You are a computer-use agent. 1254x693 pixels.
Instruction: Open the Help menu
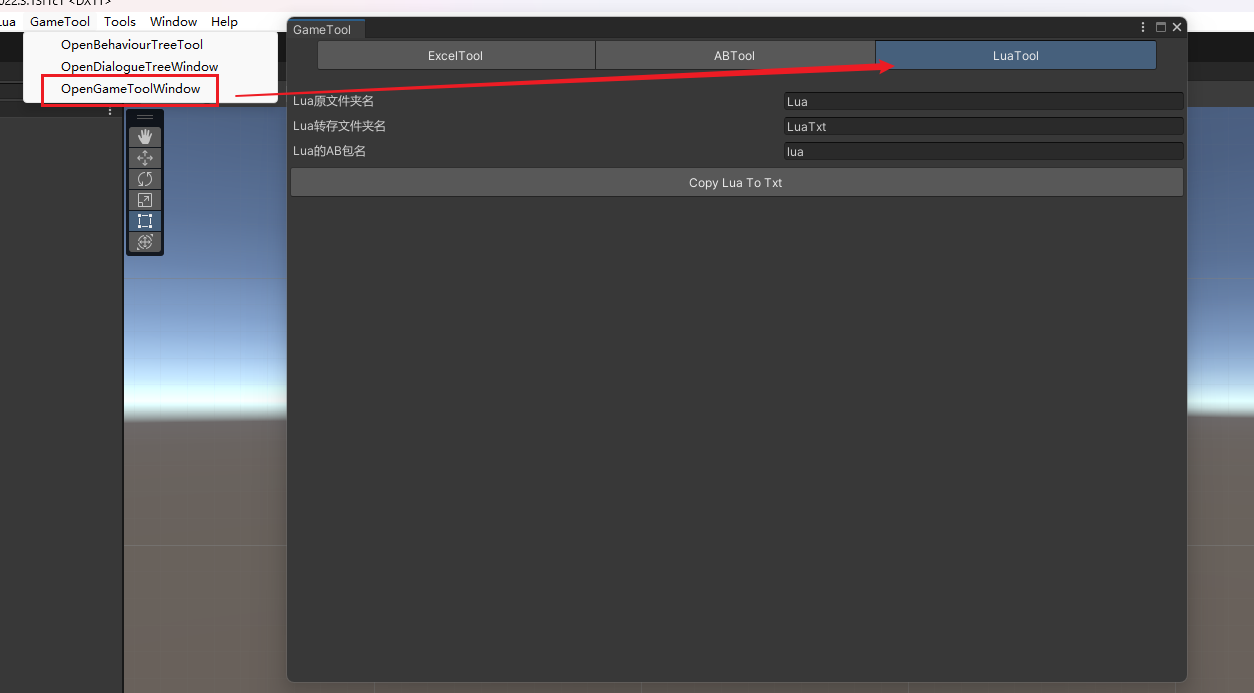(x=224, y=21)
